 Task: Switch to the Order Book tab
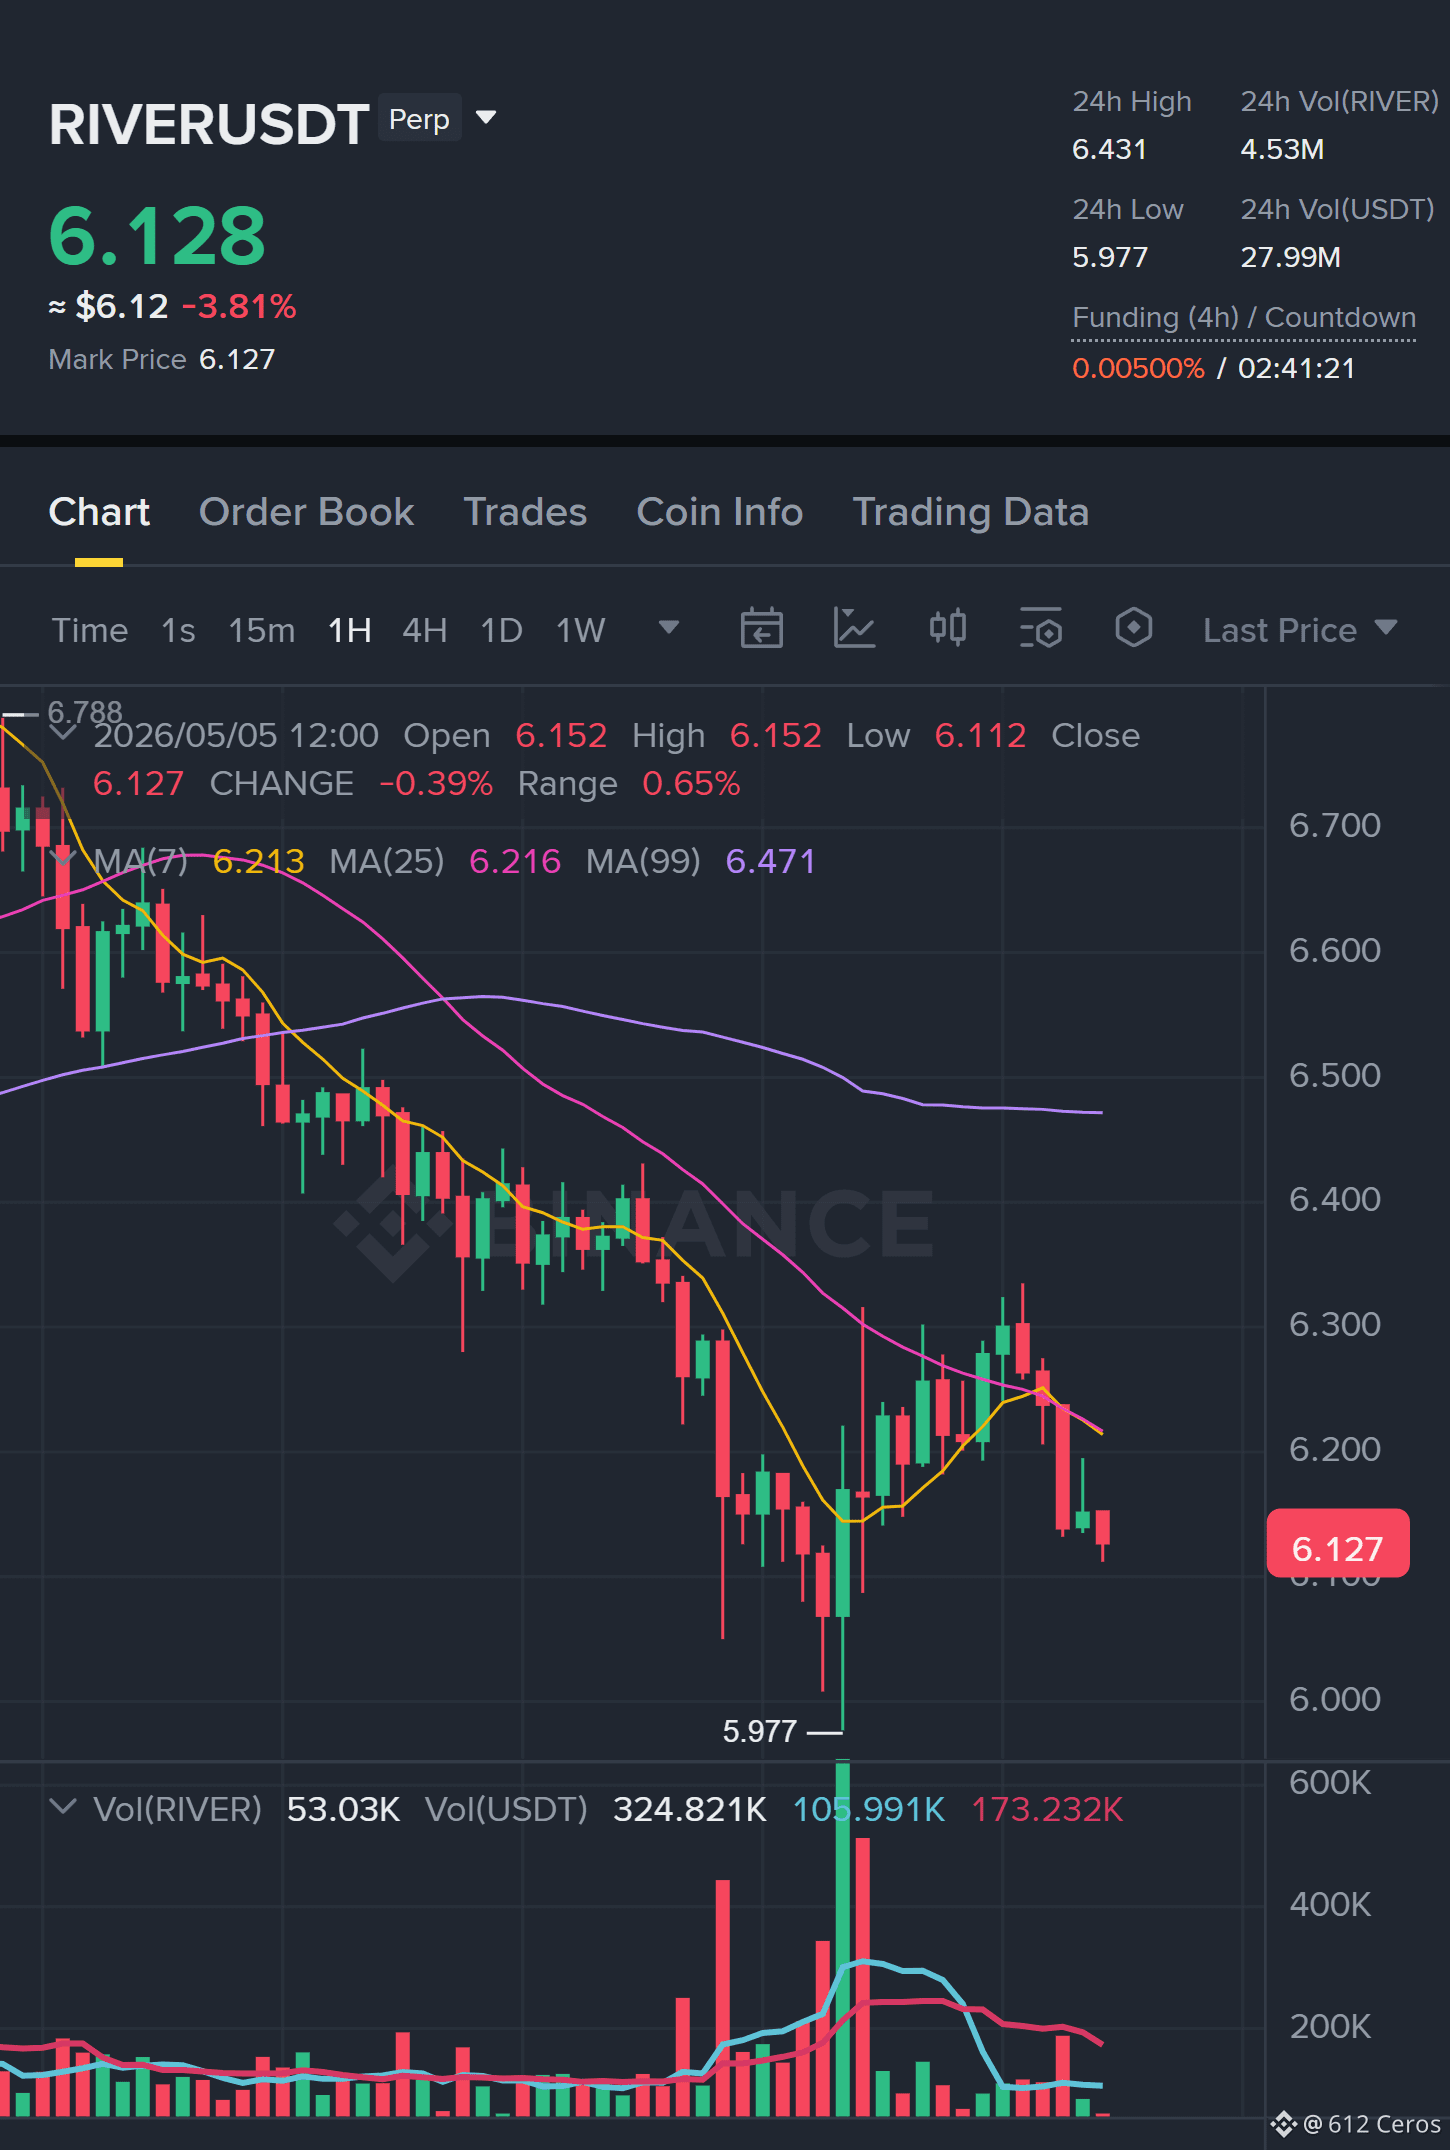click(x=306, y=512)
